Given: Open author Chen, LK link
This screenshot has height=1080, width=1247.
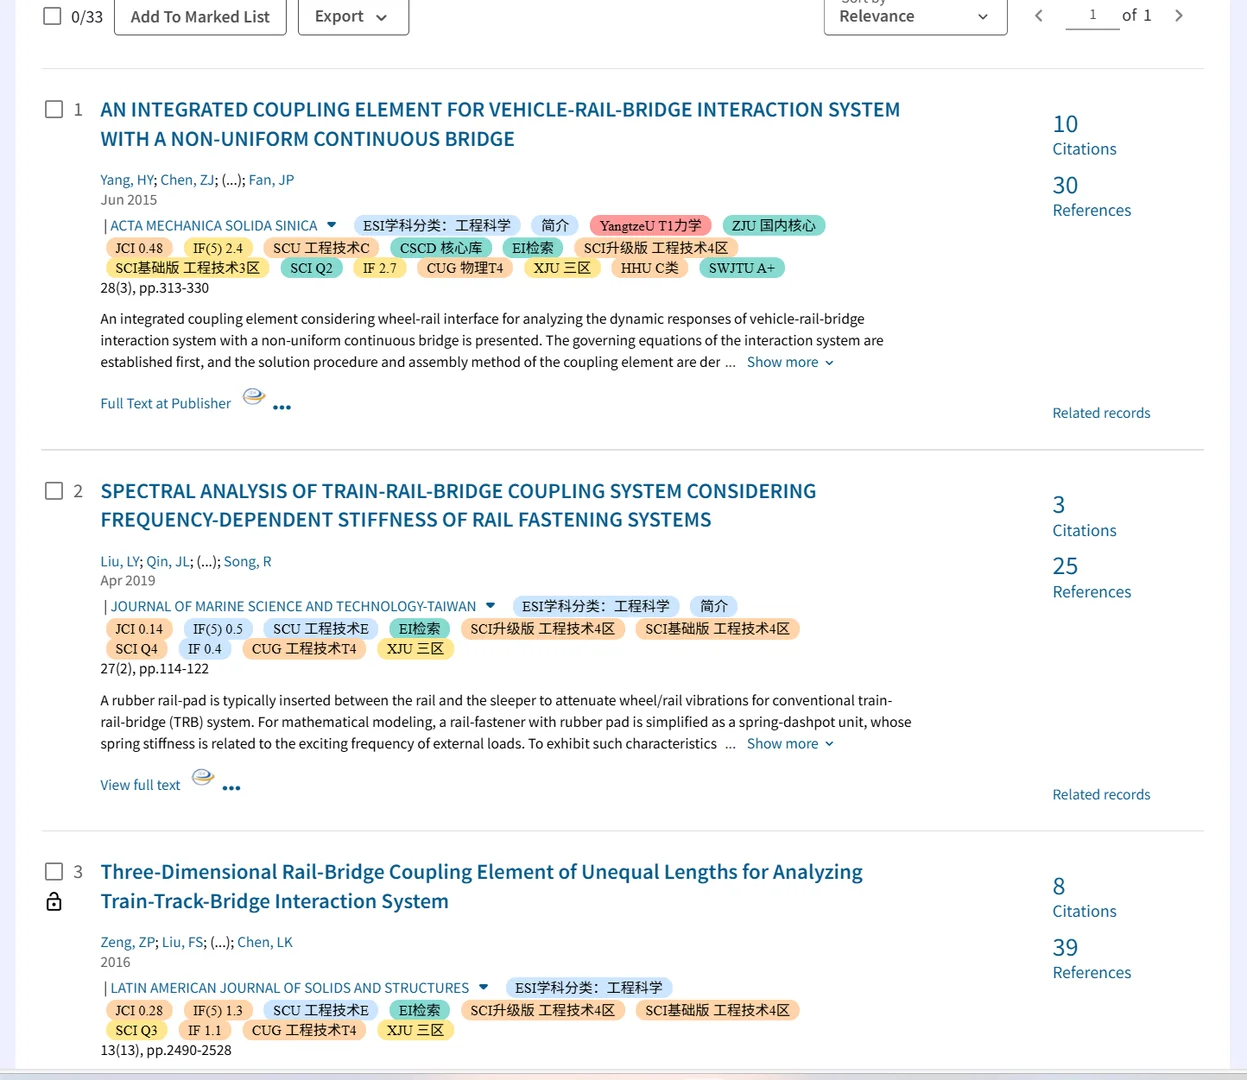Looking at the screenshot, I should [x=265, y=942].
